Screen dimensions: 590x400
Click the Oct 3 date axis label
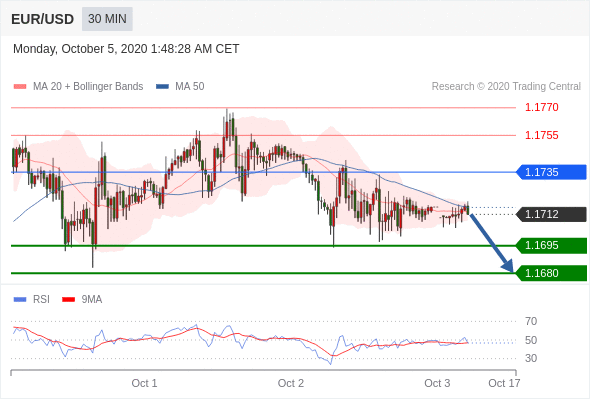(x=437, y=383)
